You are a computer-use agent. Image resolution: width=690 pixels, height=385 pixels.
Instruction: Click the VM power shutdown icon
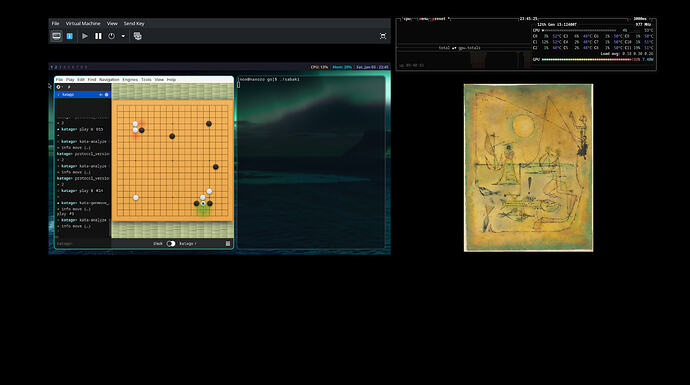(x=112, y=36)
